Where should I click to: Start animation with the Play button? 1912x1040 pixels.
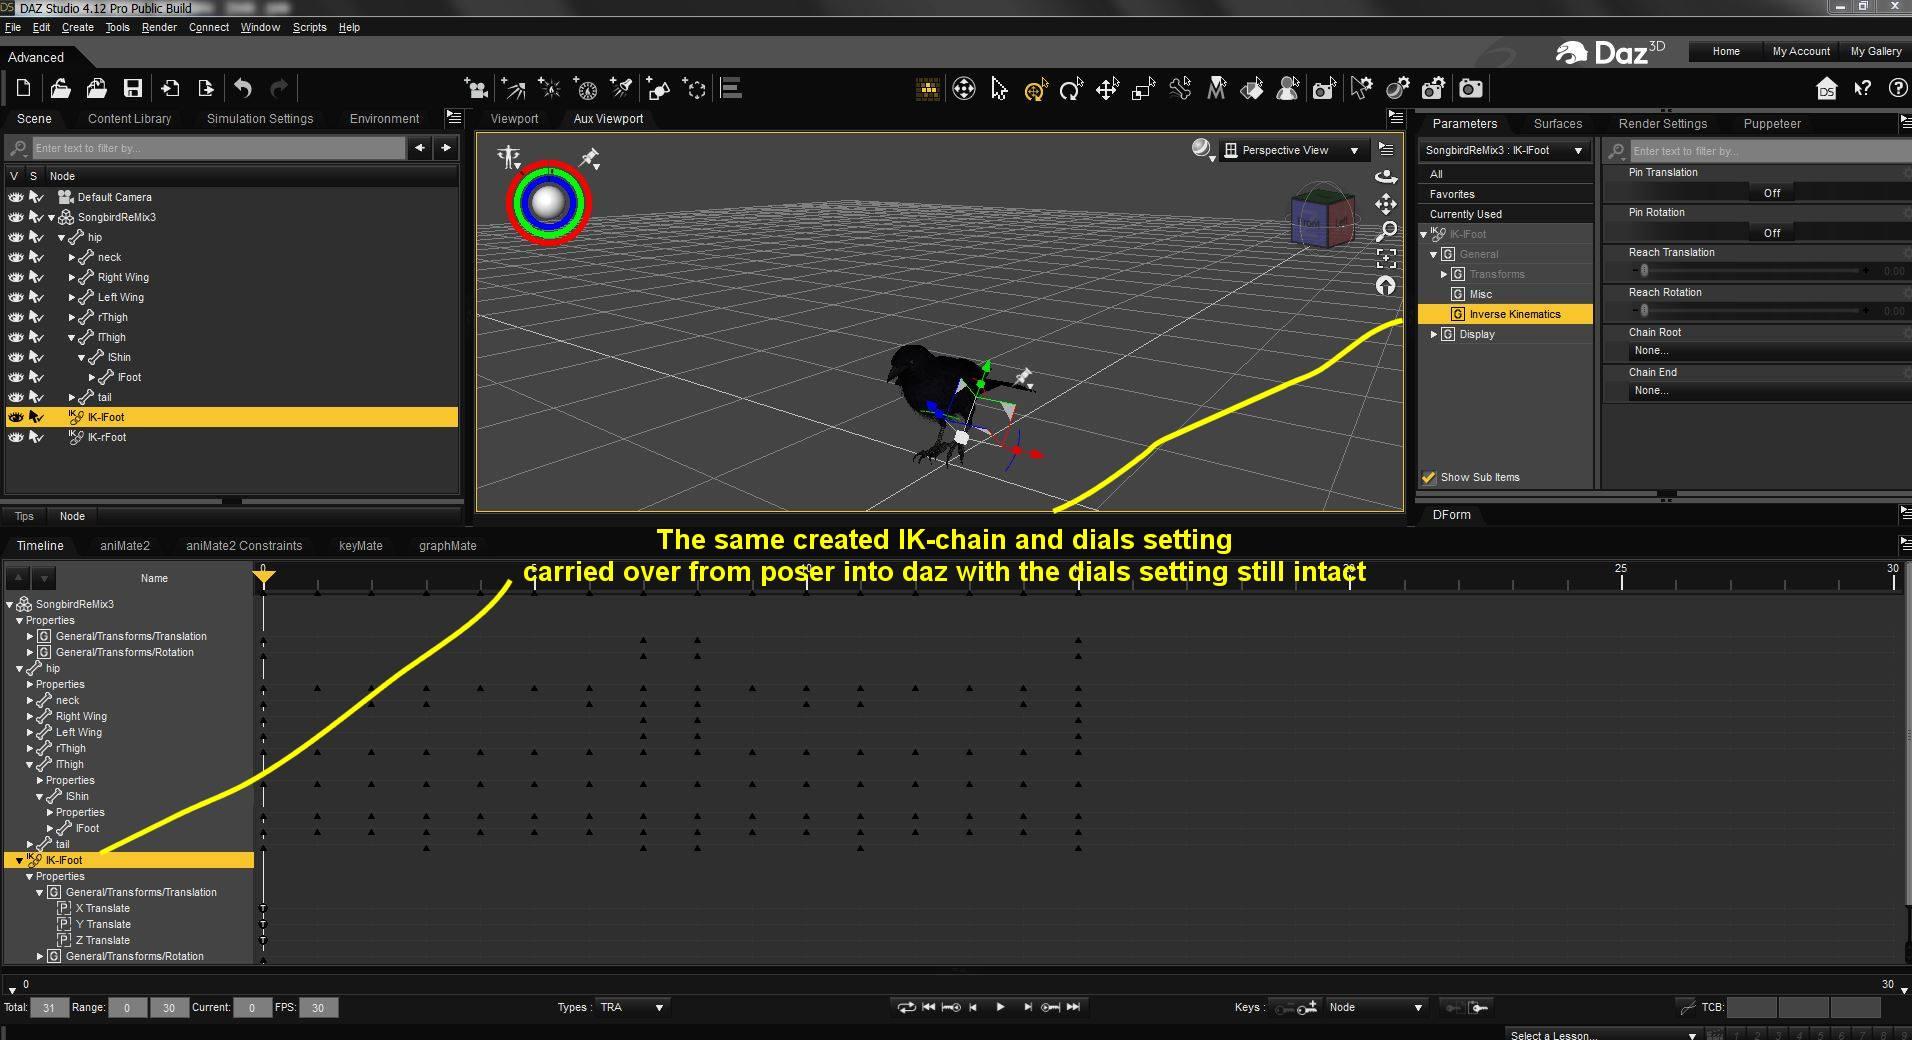1000,1007
